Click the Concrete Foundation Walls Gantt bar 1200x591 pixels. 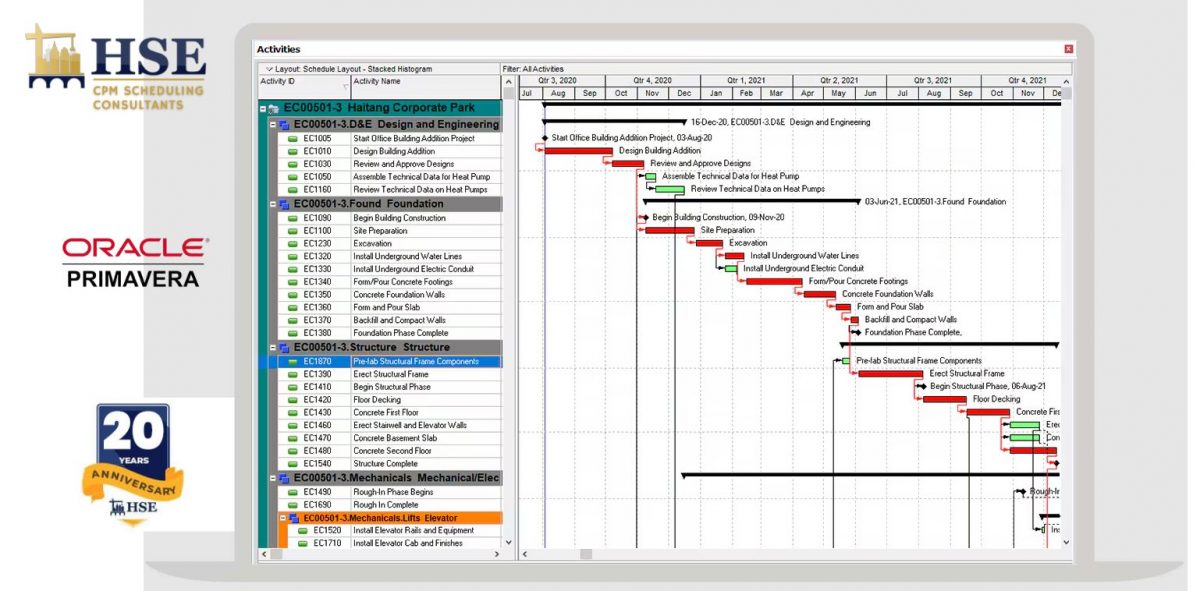pos(819,294)
